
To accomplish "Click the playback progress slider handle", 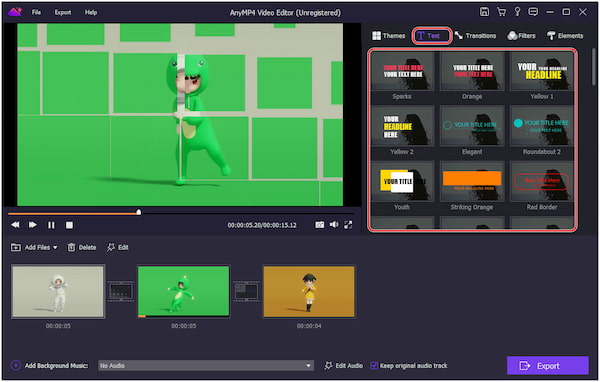I will [139, 212].
